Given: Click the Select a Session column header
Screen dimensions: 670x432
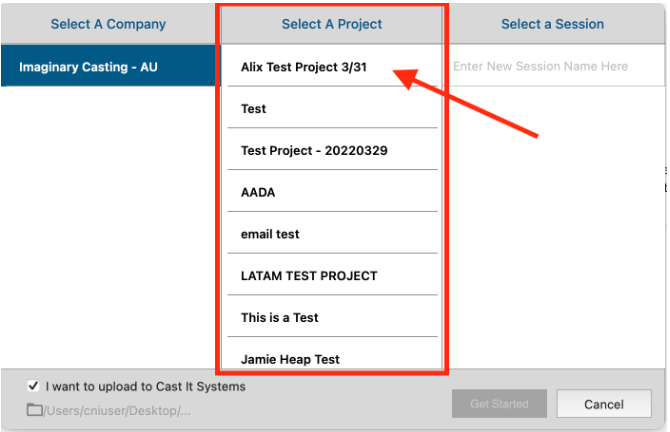Looking at the screenshot, I should click(x=552, y=24).
